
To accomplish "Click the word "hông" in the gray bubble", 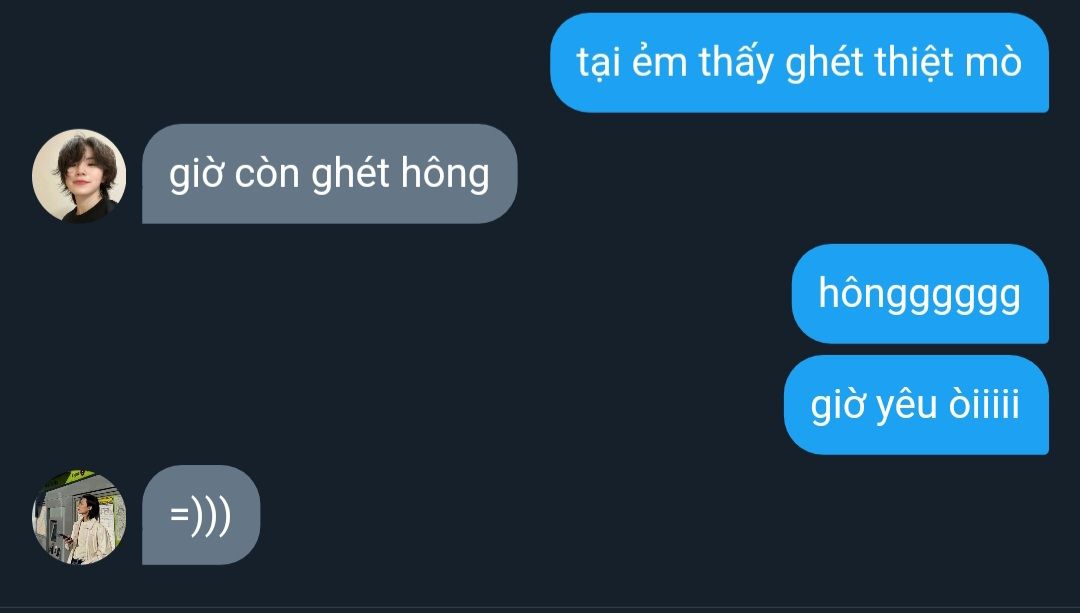I will tap(445, 174).
